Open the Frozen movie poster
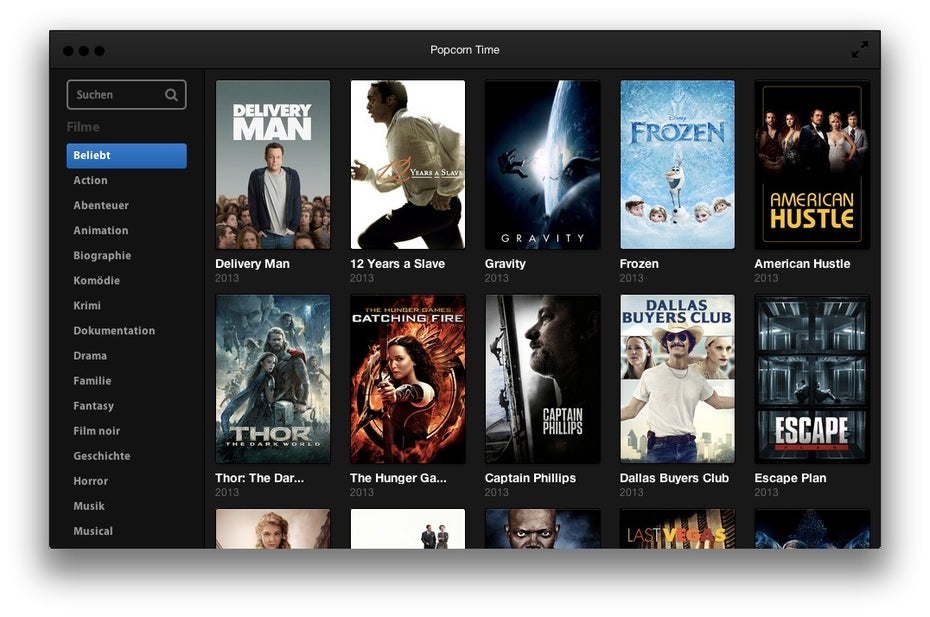The height and width of the screenshot is (617, 930). point(677,164)
